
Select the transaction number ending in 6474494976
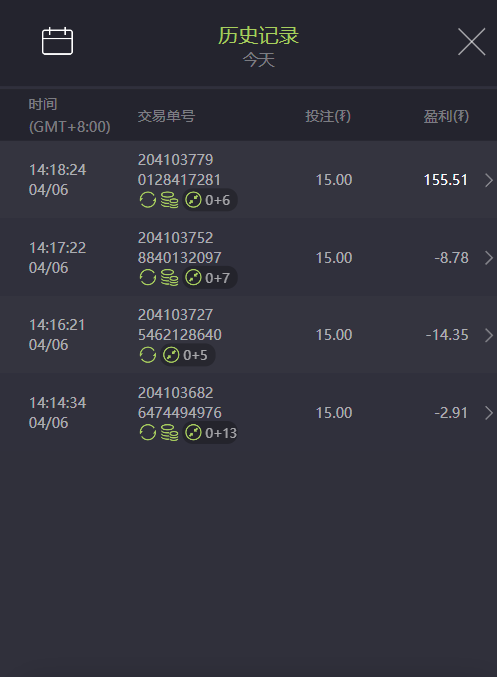180,403
